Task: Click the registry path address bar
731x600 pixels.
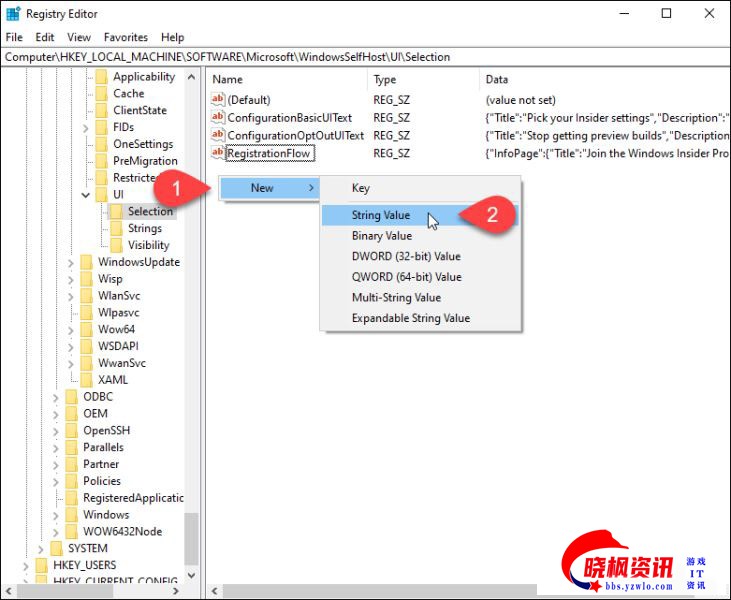Action: click(x=365, y=57)
